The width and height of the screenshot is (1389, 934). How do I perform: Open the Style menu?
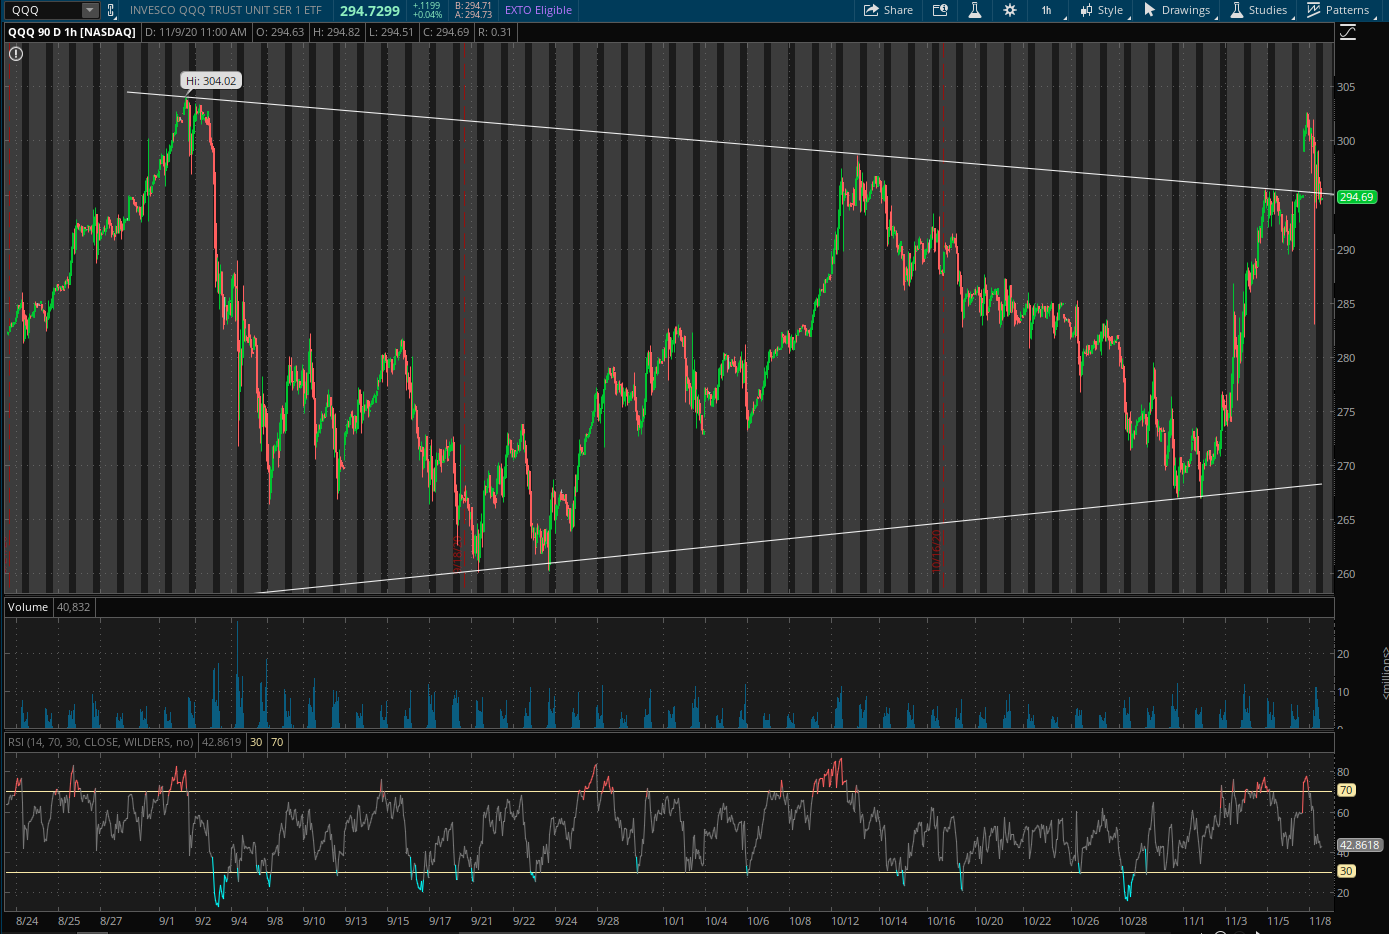(x=1102, y=10)
